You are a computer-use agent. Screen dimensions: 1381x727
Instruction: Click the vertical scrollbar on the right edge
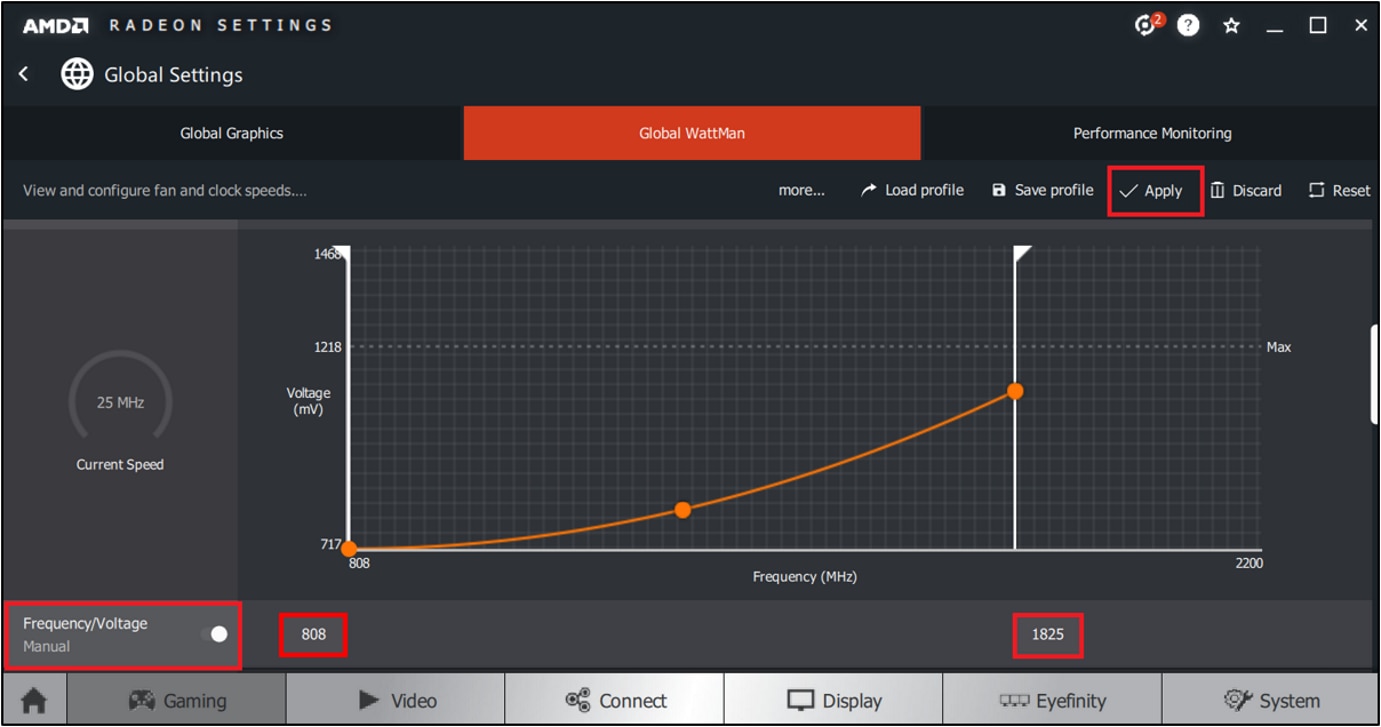(x=1375, y=375)
